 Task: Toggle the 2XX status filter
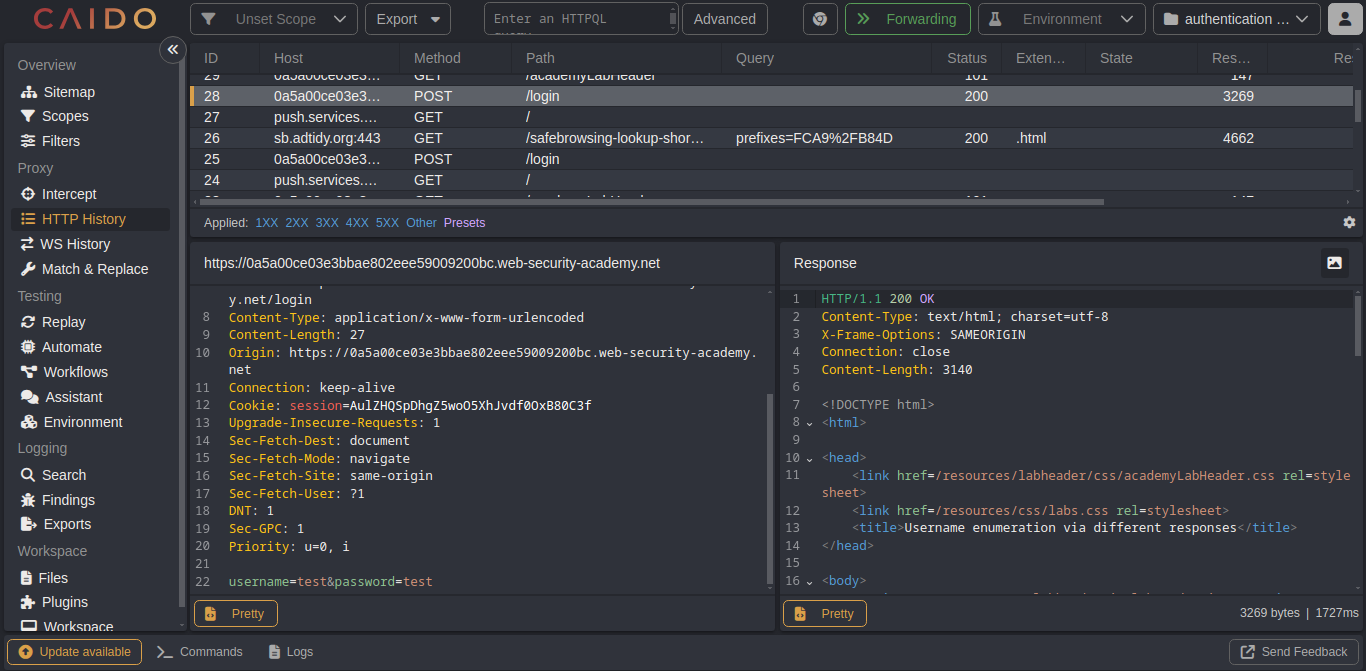click(x=296, y=223)
